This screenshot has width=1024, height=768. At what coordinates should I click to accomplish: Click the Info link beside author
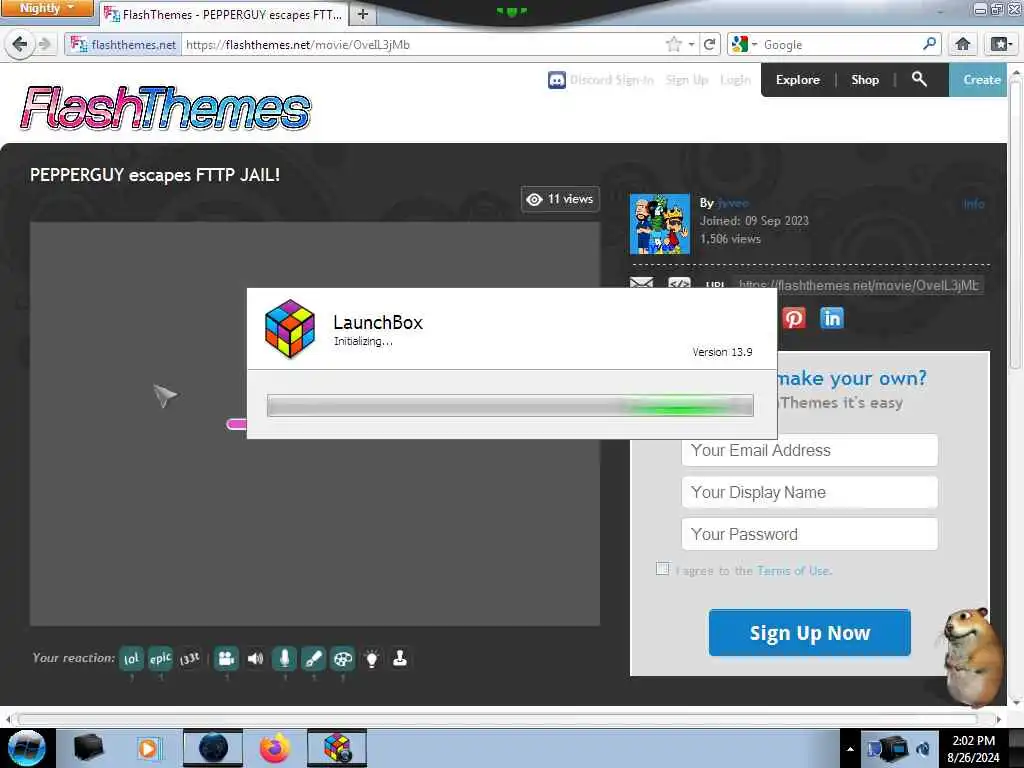(x=974, y=204)
